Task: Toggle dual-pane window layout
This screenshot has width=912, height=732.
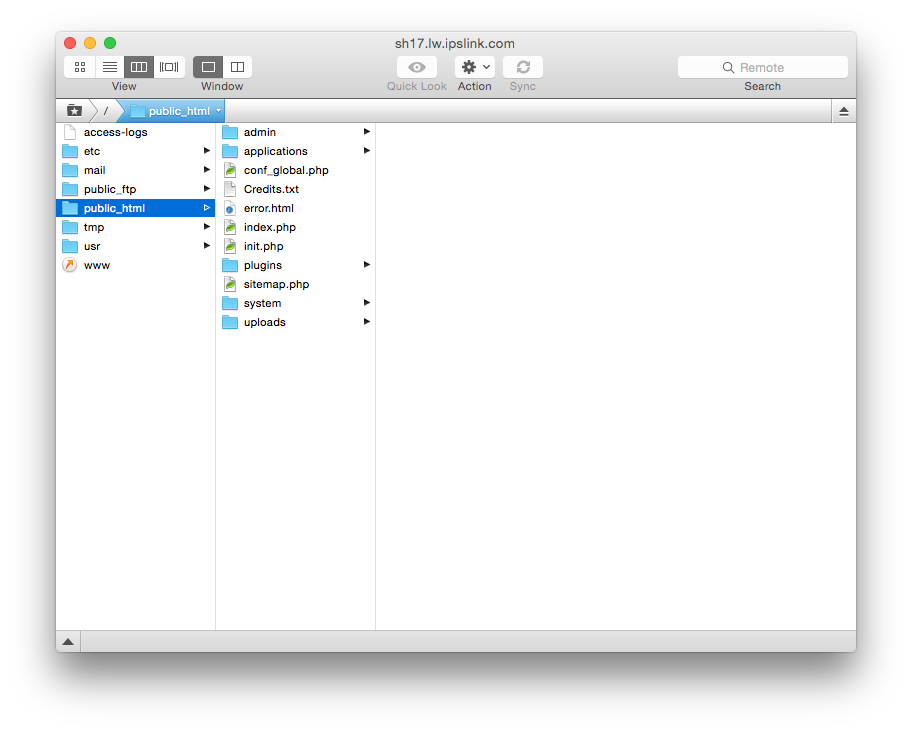Action: tap(237, 67)
